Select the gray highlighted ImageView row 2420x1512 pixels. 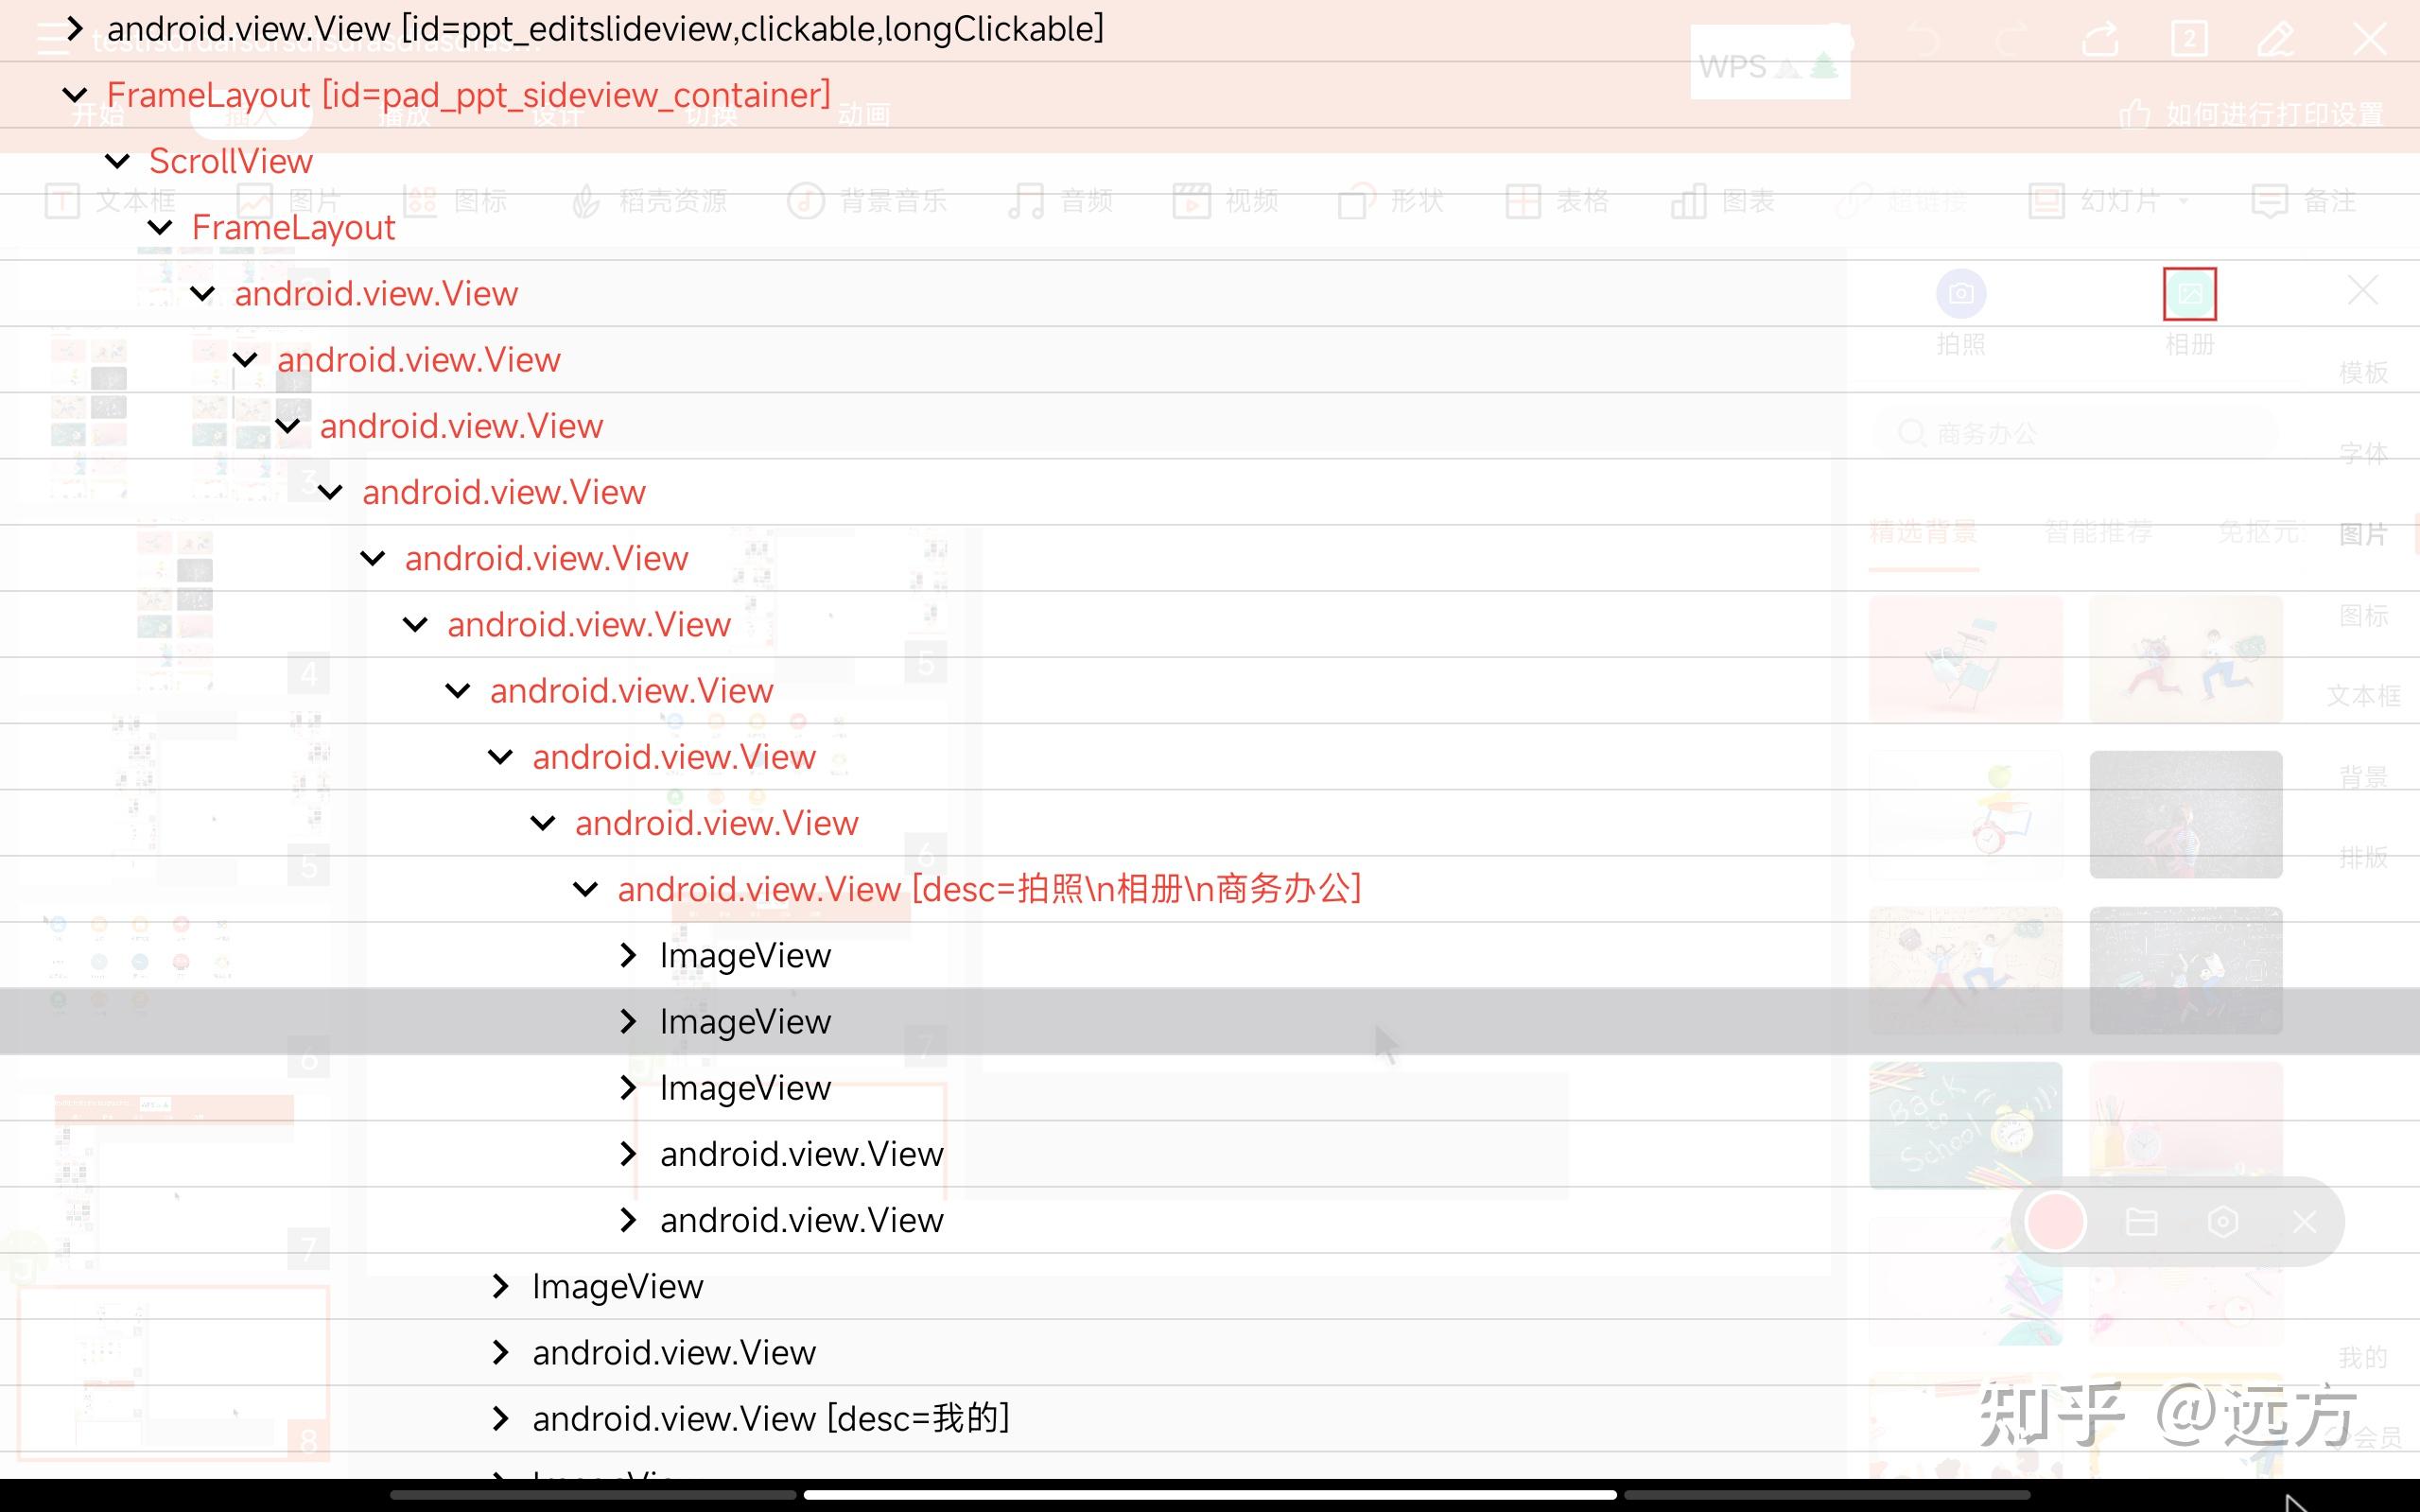1210,1021
